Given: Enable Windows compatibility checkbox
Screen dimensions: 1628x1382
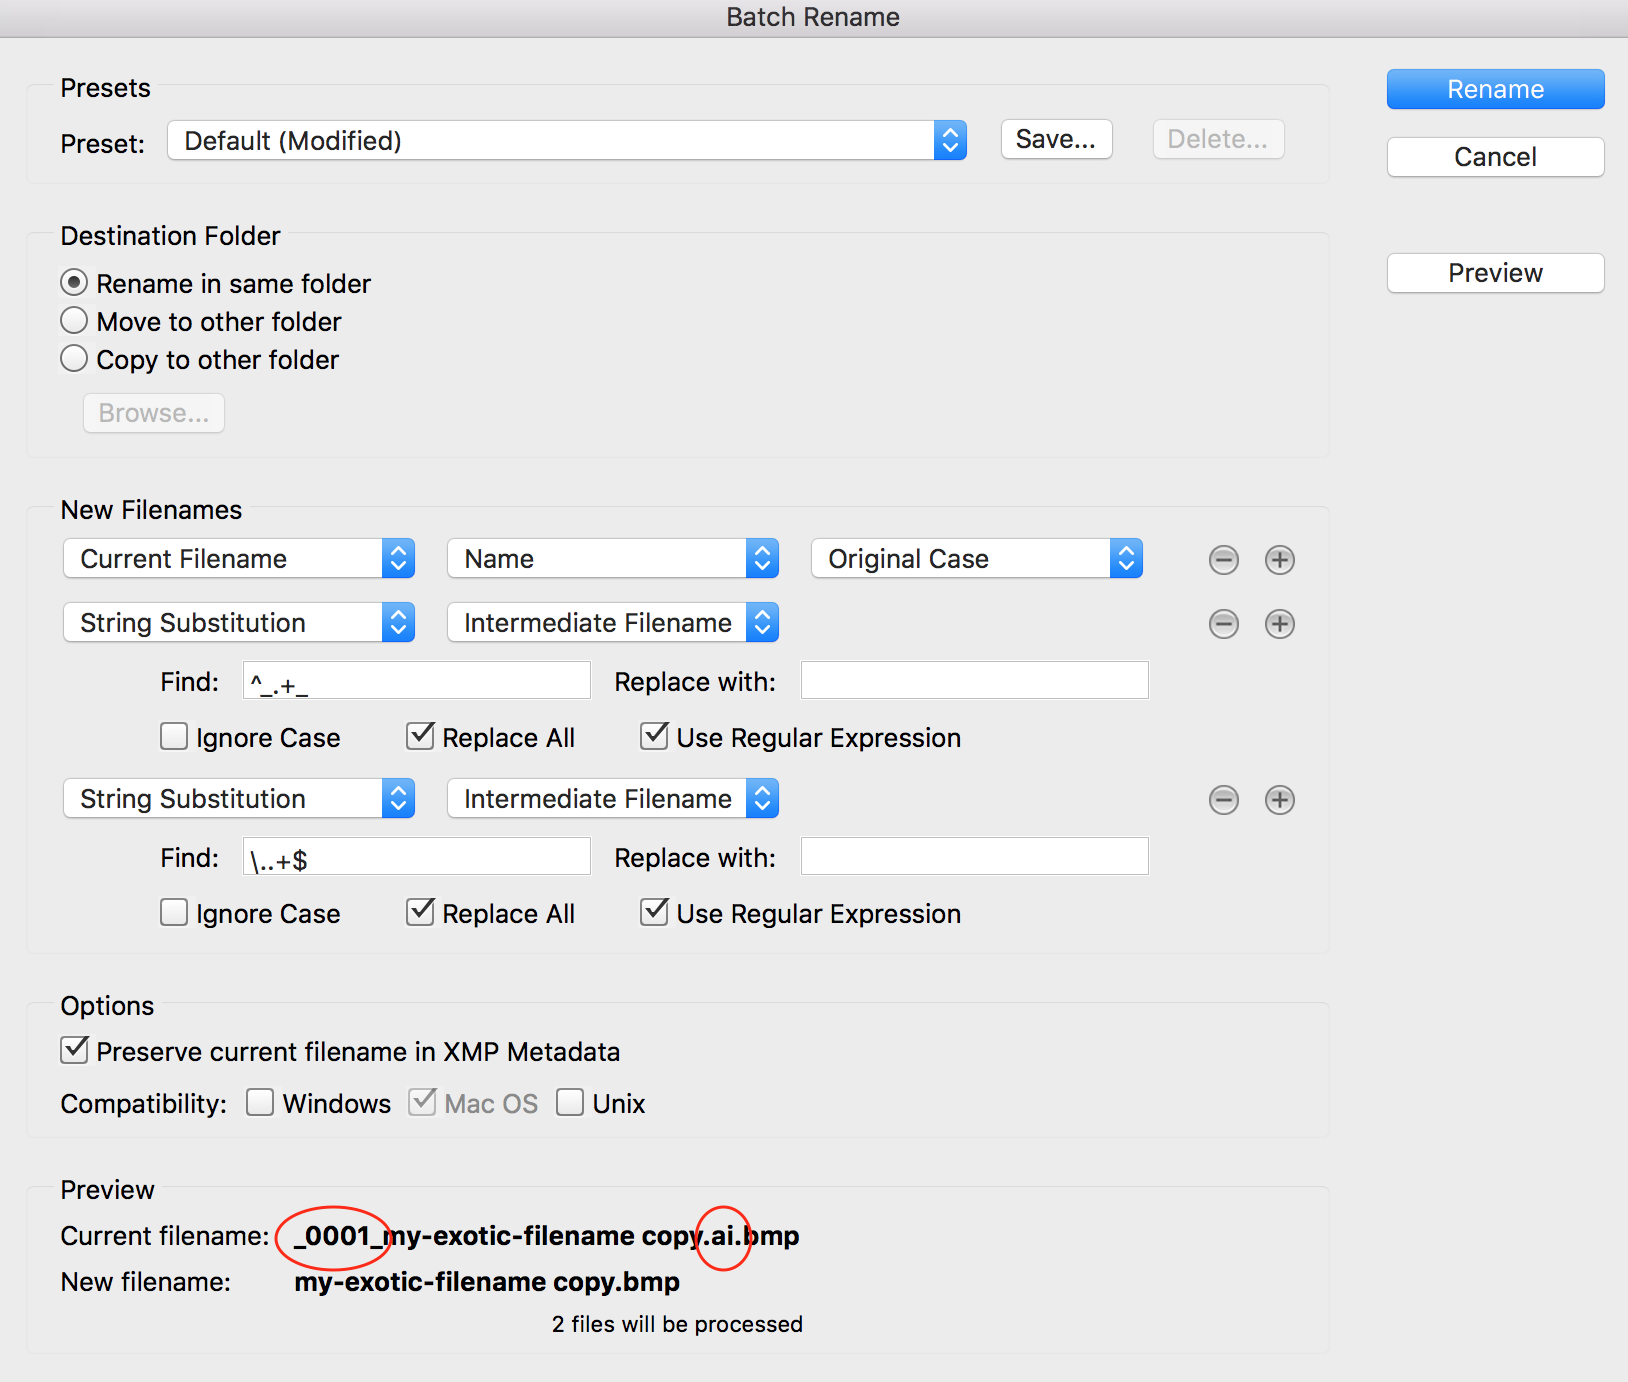Looking at the screenshot, I should point(260,1102).
